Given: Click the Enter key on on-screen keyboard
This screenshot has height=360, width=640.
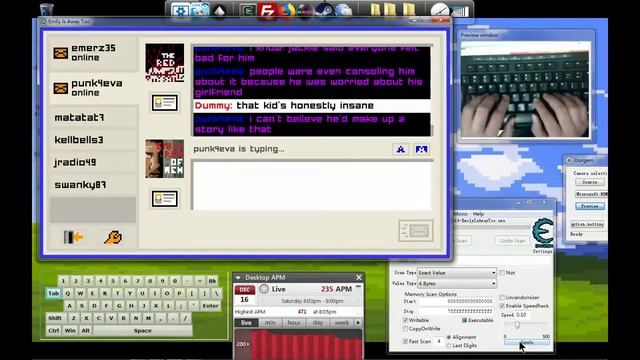Looking at the screenshot, I should pyautogui.click(x=211, y=306).
